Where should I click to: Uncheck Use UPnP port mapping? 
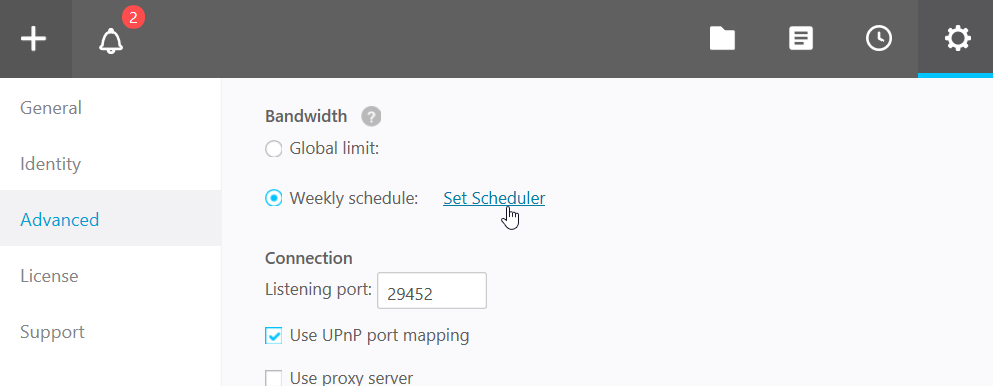274,335
